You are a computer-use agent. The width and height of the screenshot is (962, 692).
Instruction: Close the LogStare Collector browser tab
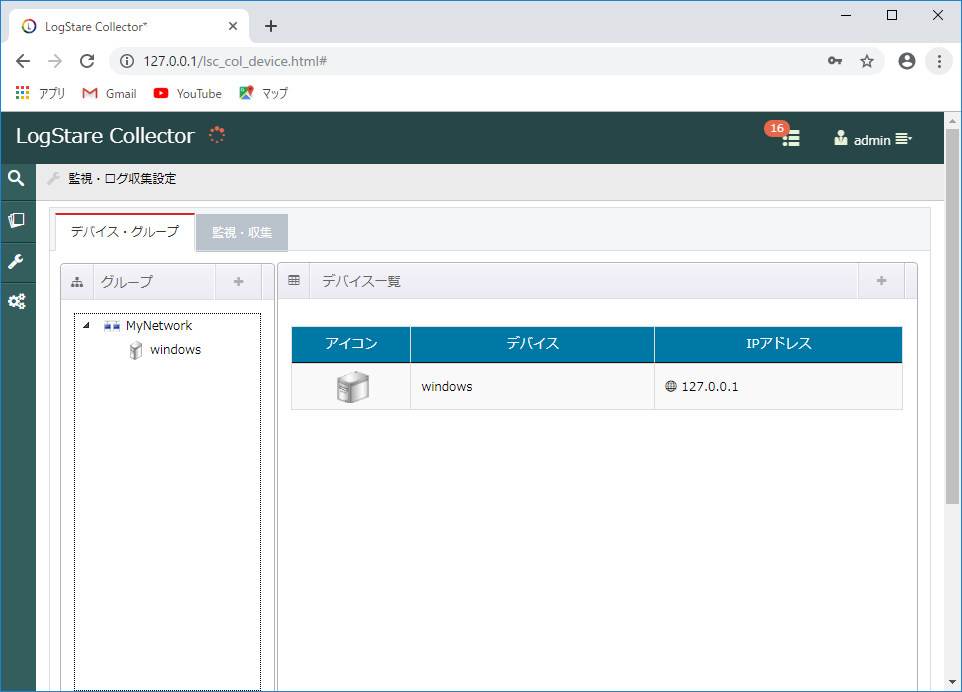coord(233,26)
